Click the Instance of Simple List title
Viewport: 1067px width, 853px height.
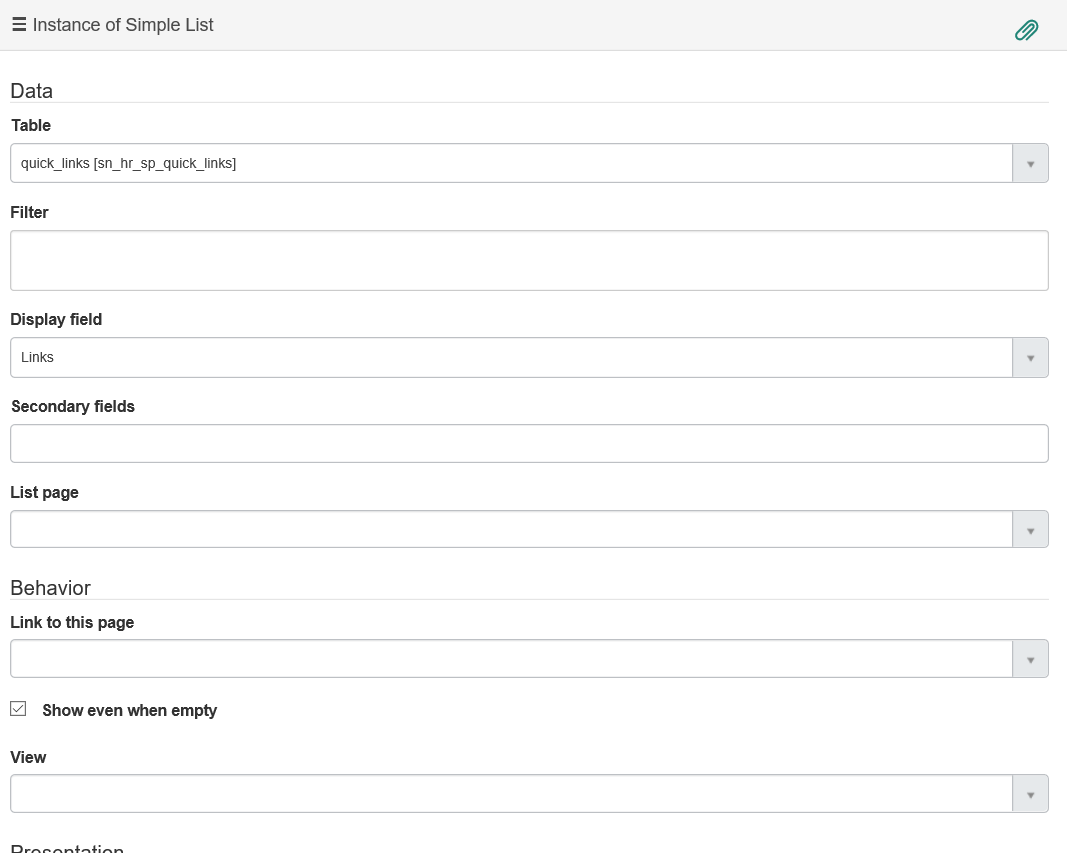(122, 24)
